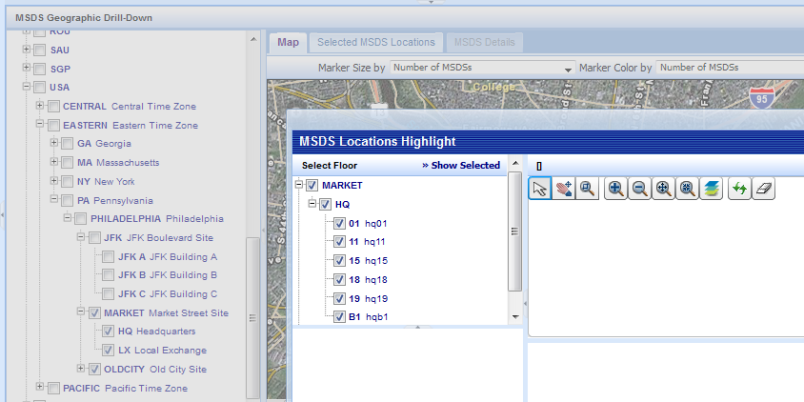This screenshot has height=402, width=804.
Task: Switch to the Map tab
Action: click(288, 43)
